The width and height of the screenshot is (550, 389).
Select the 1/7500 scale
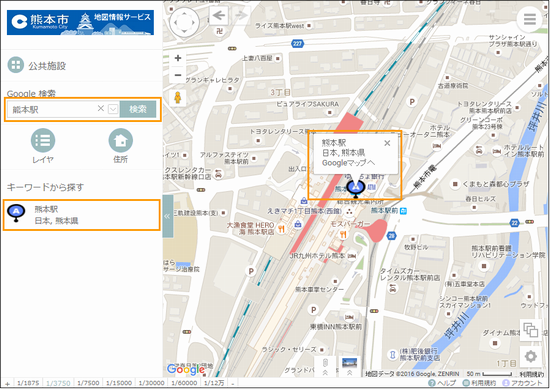click(x=88, y=383)
